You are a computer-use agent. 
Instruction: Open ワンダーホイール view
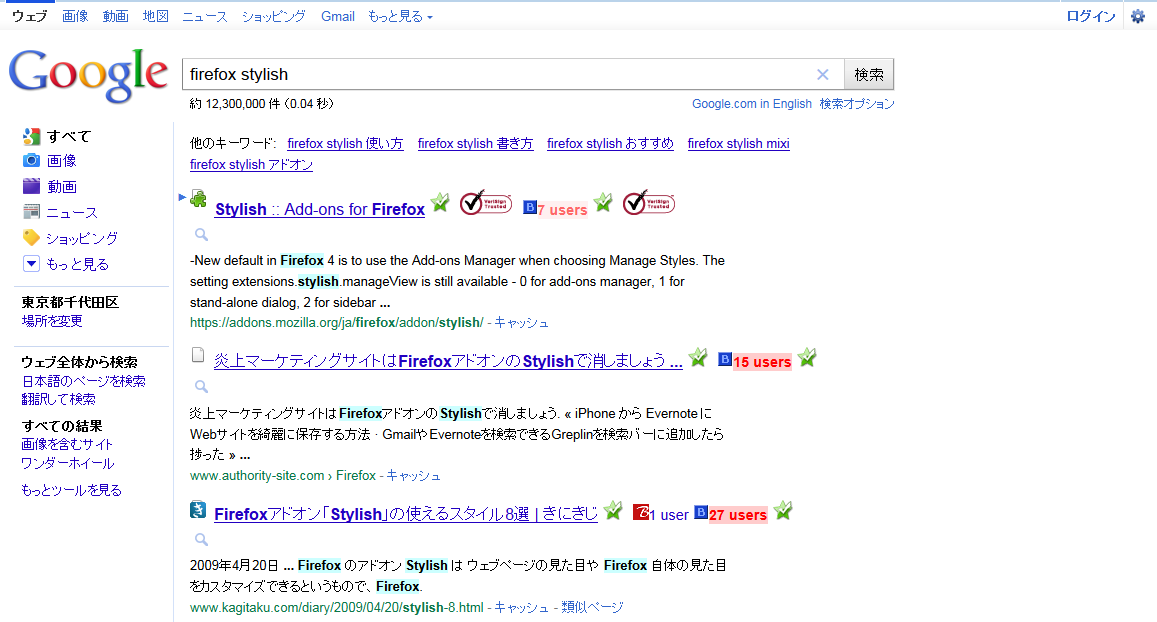pyautogui.click(x=68, y=463)
